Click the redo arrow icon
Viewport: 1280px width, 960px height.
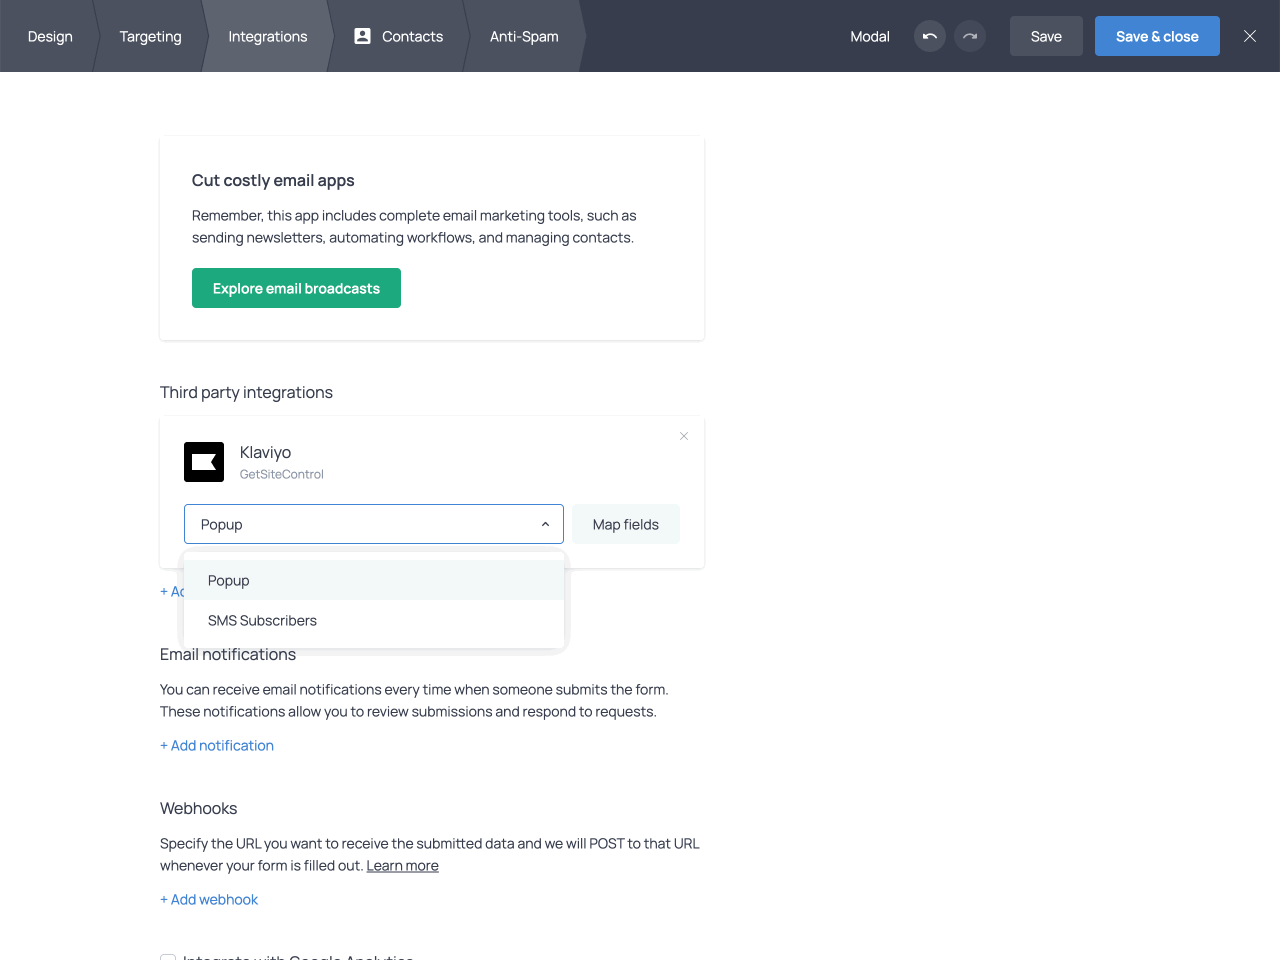tap(970, 37)
